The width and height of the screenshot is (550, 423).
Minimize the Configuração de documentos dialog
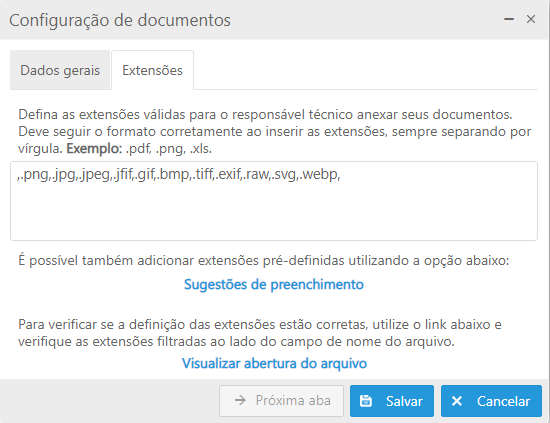coord(509,19)
